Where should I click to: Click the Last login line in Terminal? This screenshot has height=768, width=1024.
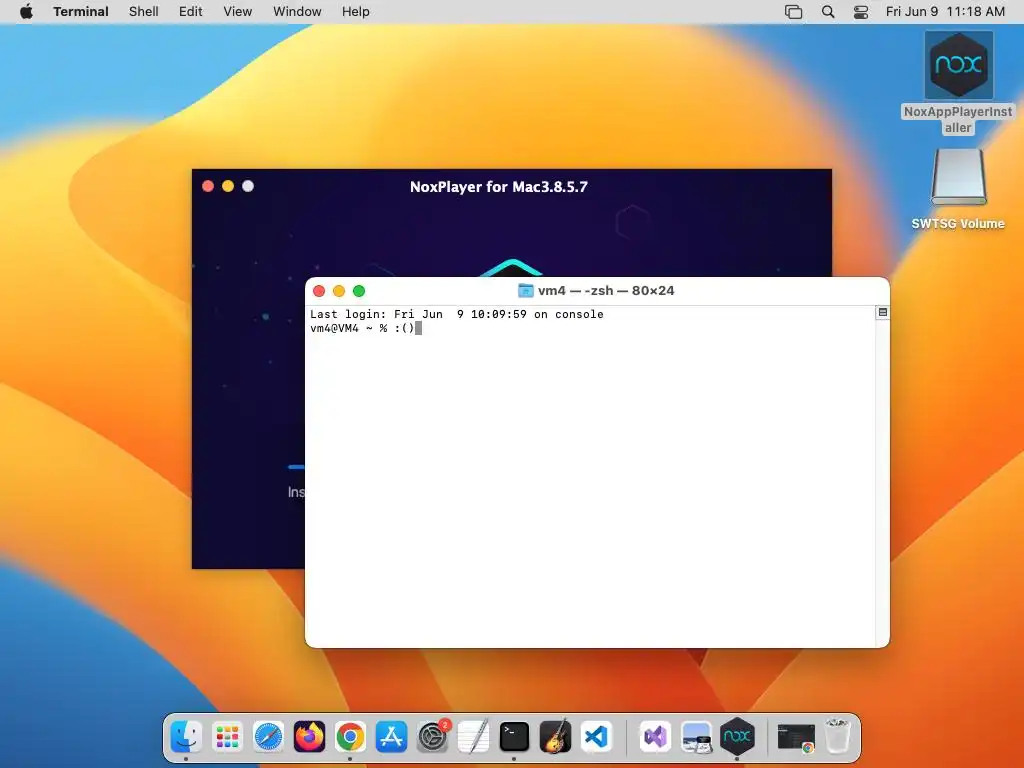click(x=456, y=314)
